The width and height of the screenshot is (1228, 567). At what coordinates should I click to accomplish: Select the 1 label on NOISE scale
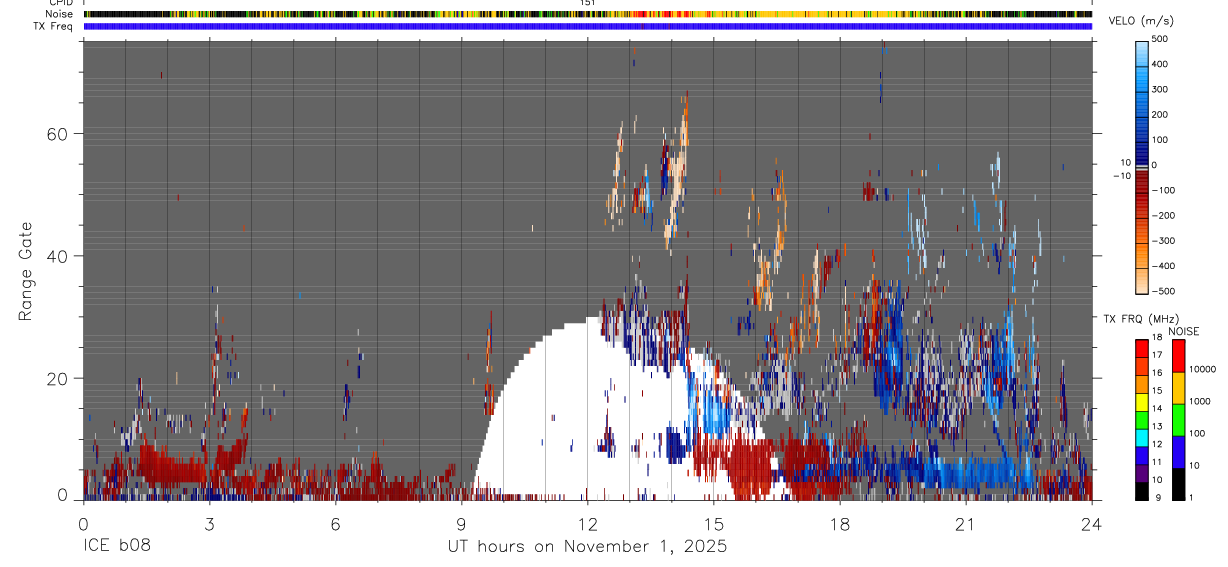click(x=1192, y=497)
